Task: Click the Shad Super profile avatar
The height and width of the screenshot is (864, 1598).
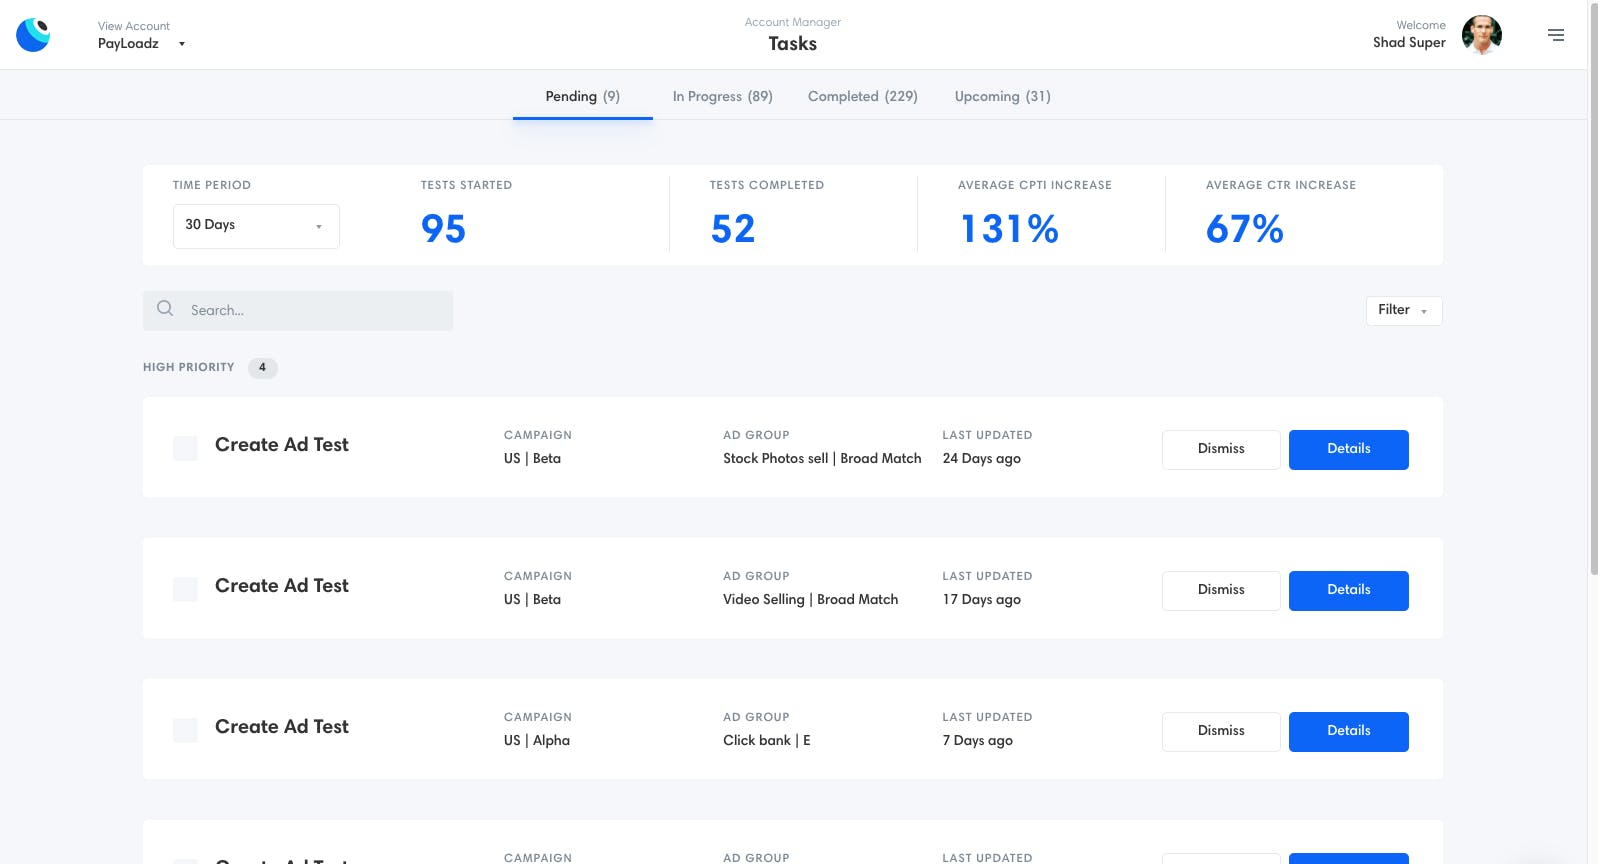Action: (x=1481, y=35)
